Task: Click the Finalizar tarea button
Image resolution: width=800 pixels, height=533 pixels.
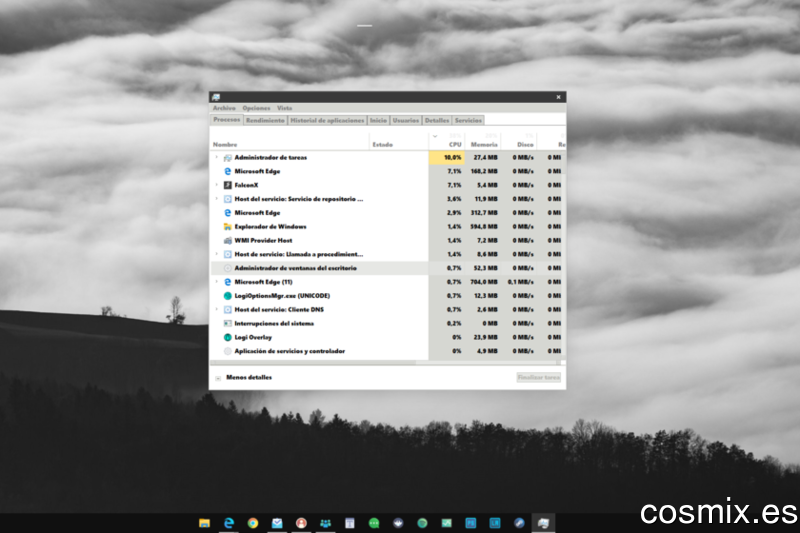Action: pyautogui.click(x=539, y=377)
